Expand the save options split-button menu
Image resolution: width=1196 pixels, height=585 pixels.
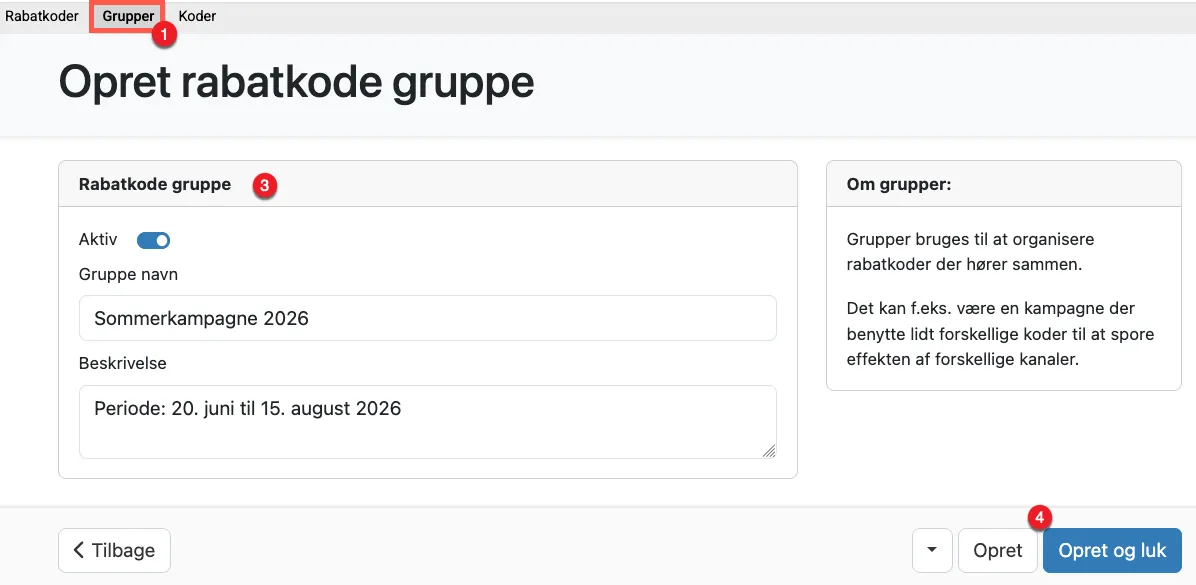click(x=931, y=550)
